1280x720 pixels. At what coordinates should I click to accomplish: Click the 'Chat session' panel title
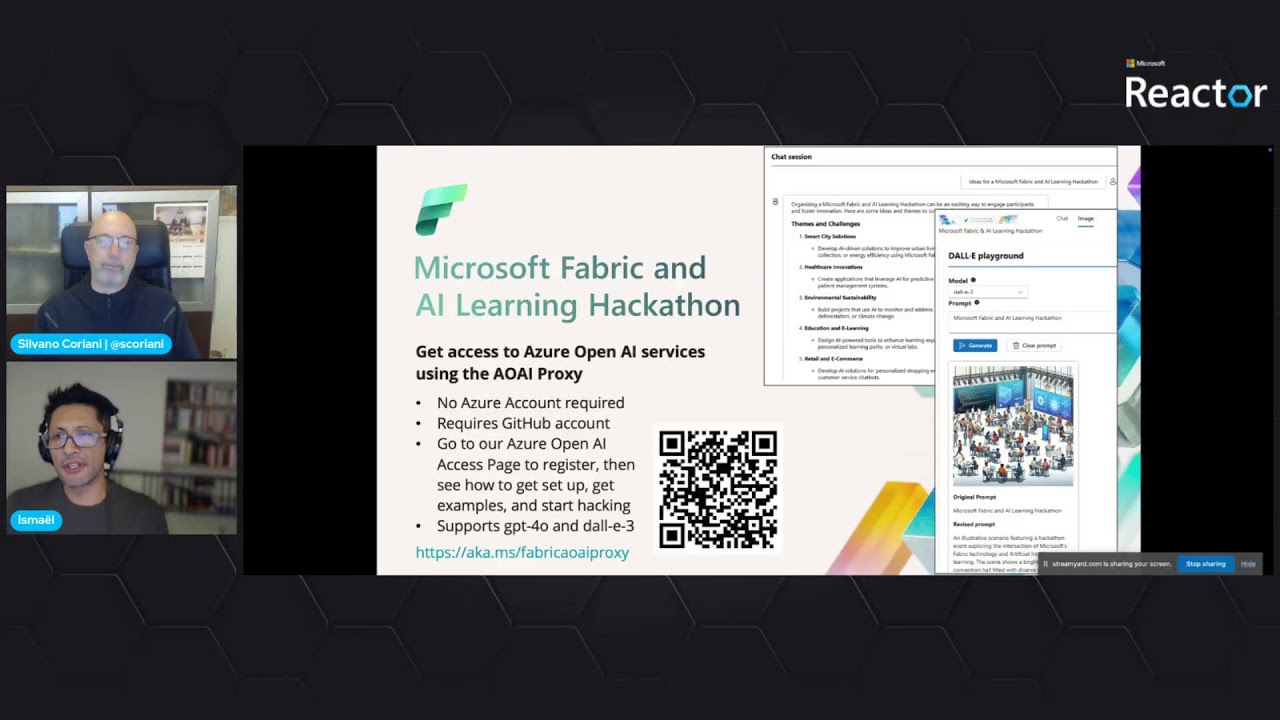tap(791, 157)
